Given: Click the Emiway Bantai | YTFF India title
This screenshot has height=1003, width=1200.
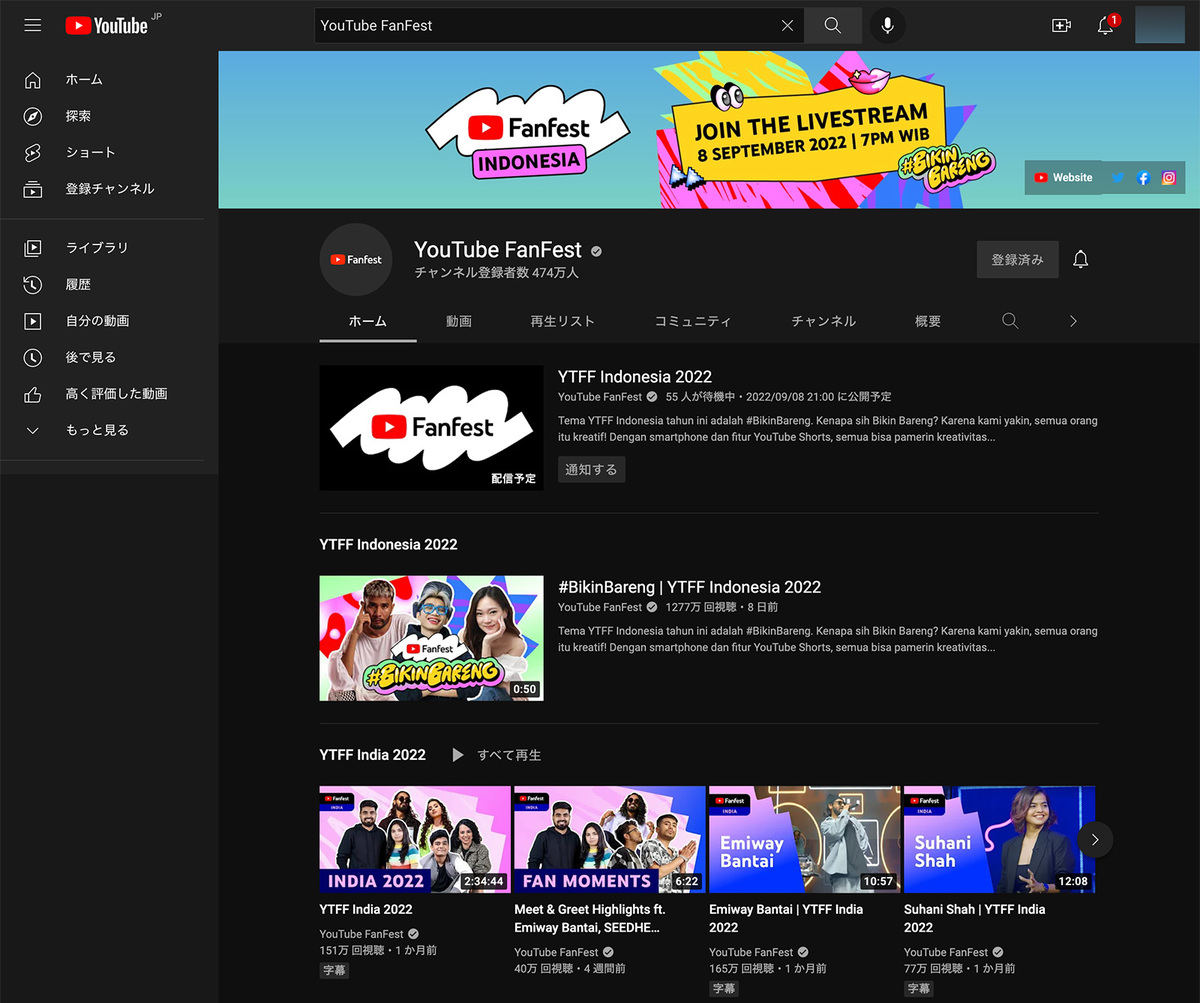Looking at the screenshot, I should pos(786,918).
